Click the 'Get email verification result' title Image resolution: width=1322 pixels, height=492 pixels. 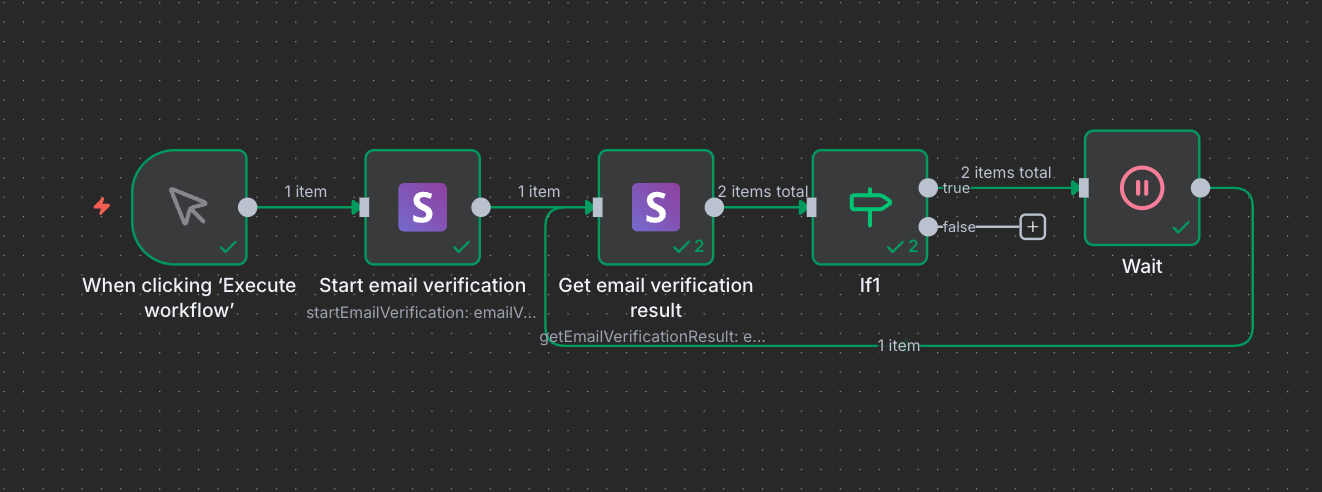656,298
